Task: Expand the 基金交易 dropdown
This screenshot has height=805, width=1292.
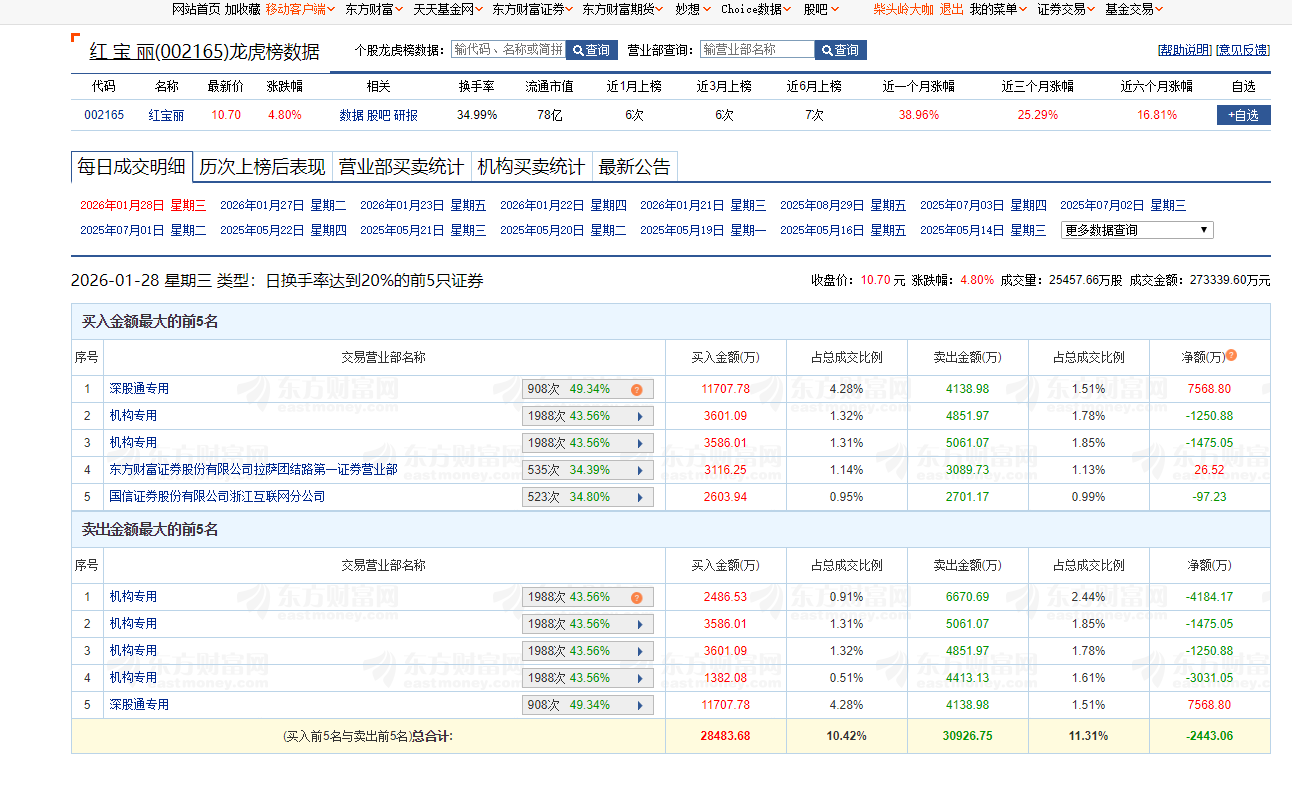Action: pos(1134,9)
